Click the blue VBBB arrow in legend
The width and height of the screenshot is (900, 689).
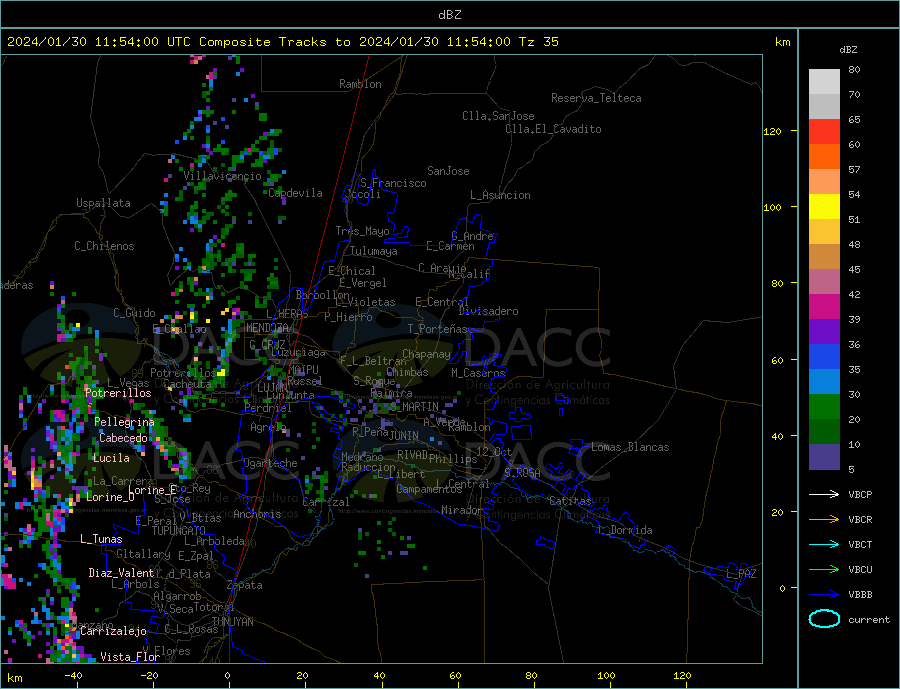pyautogui.click(x=824, y=595)
